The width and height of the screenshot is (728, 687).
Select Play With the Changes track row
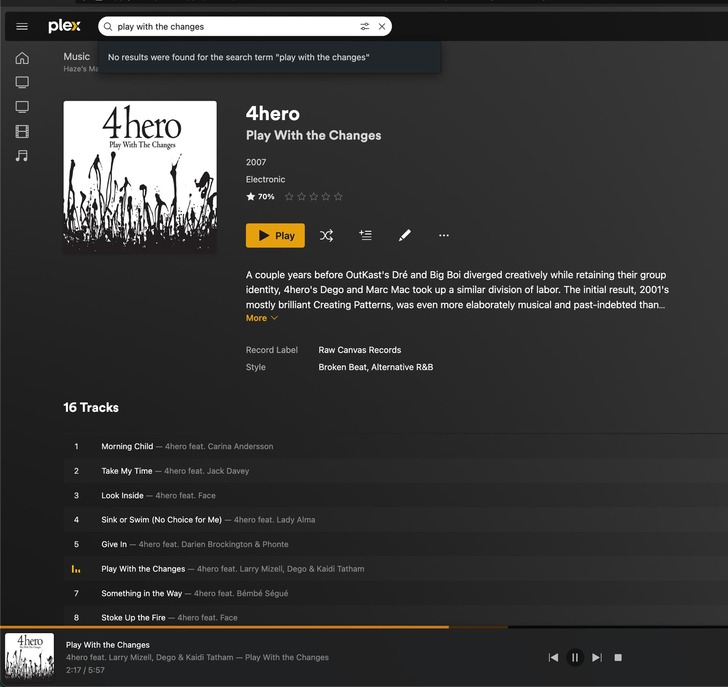396,569
